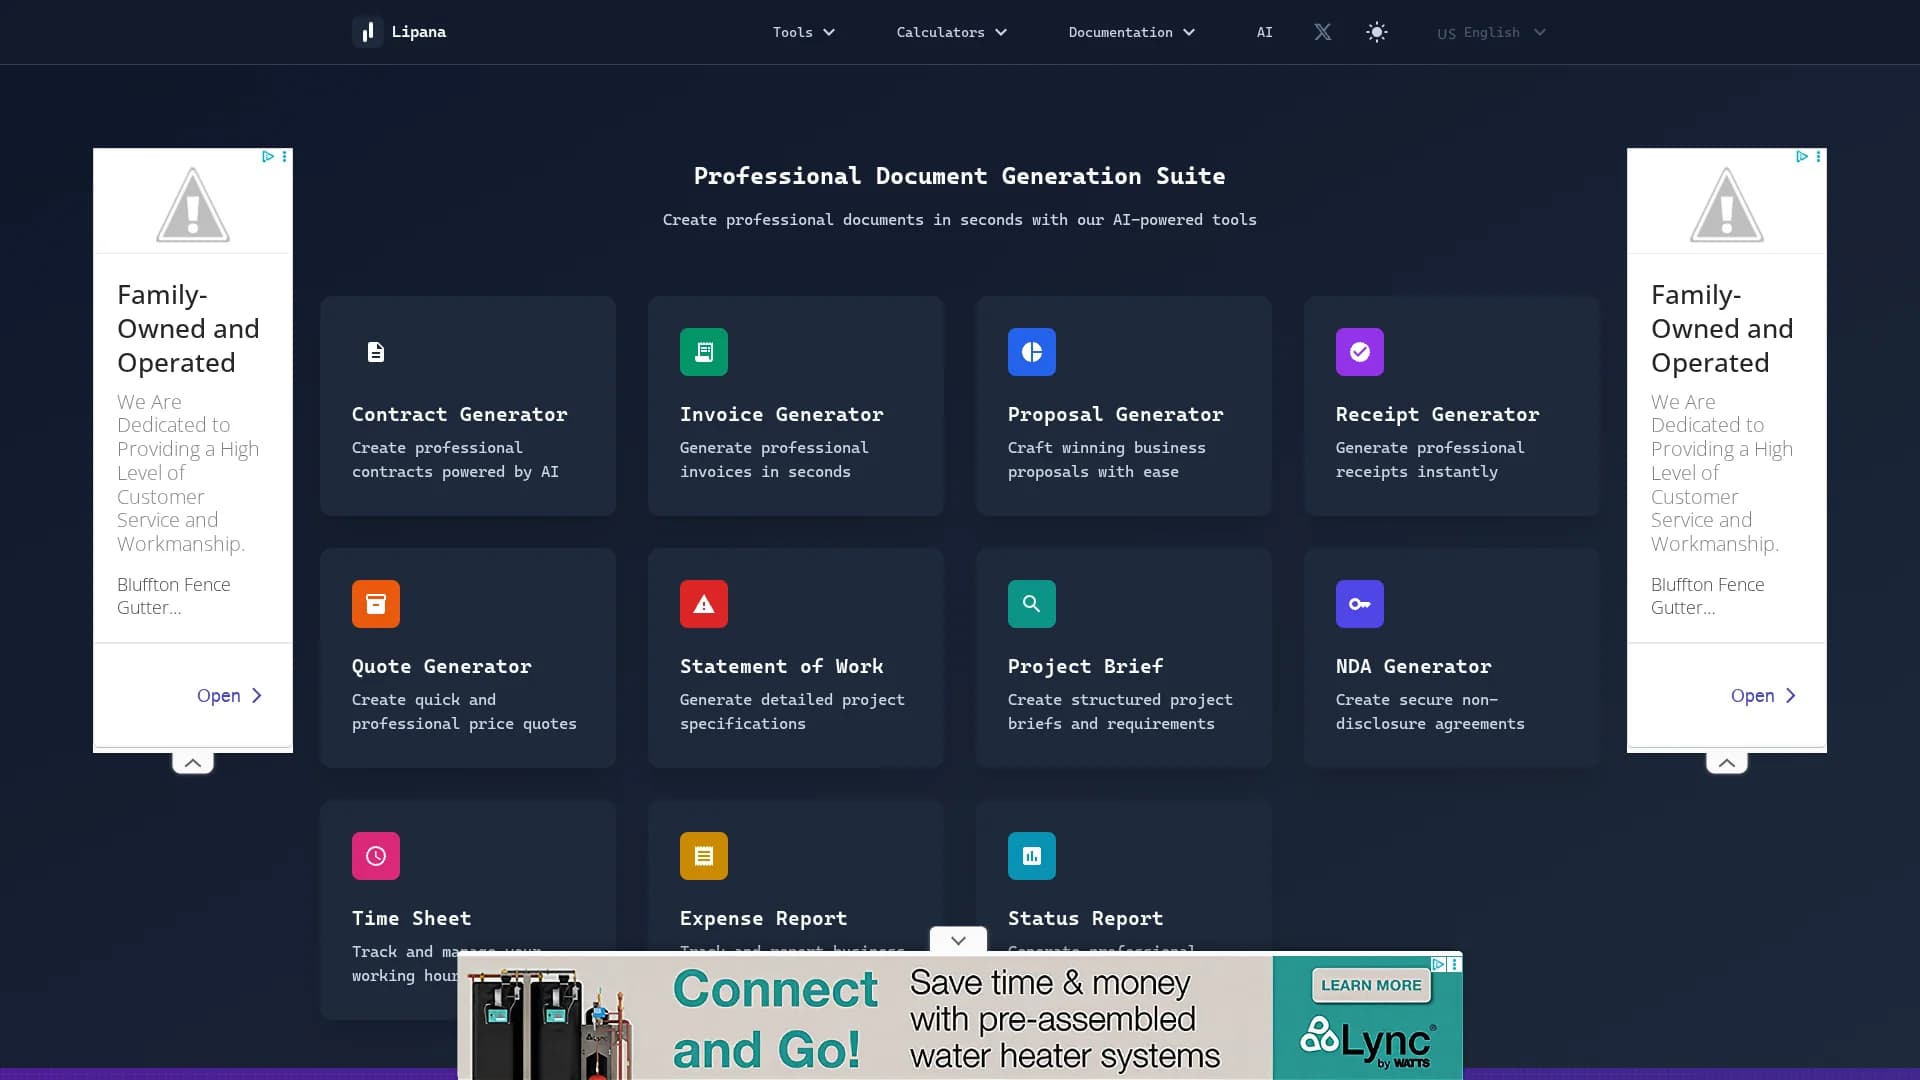Collapse the right sidebar ad
The image size is (1920, 1080).
(x=1727, y=763)
